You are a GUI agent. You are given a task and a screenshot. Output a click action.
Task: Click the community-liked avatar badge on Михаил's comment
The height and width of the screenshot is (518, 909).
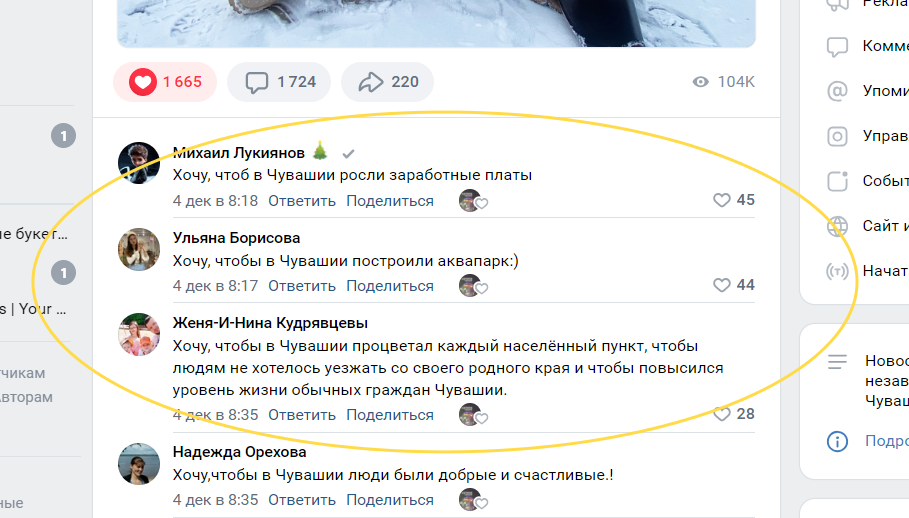tap(471, 201)
